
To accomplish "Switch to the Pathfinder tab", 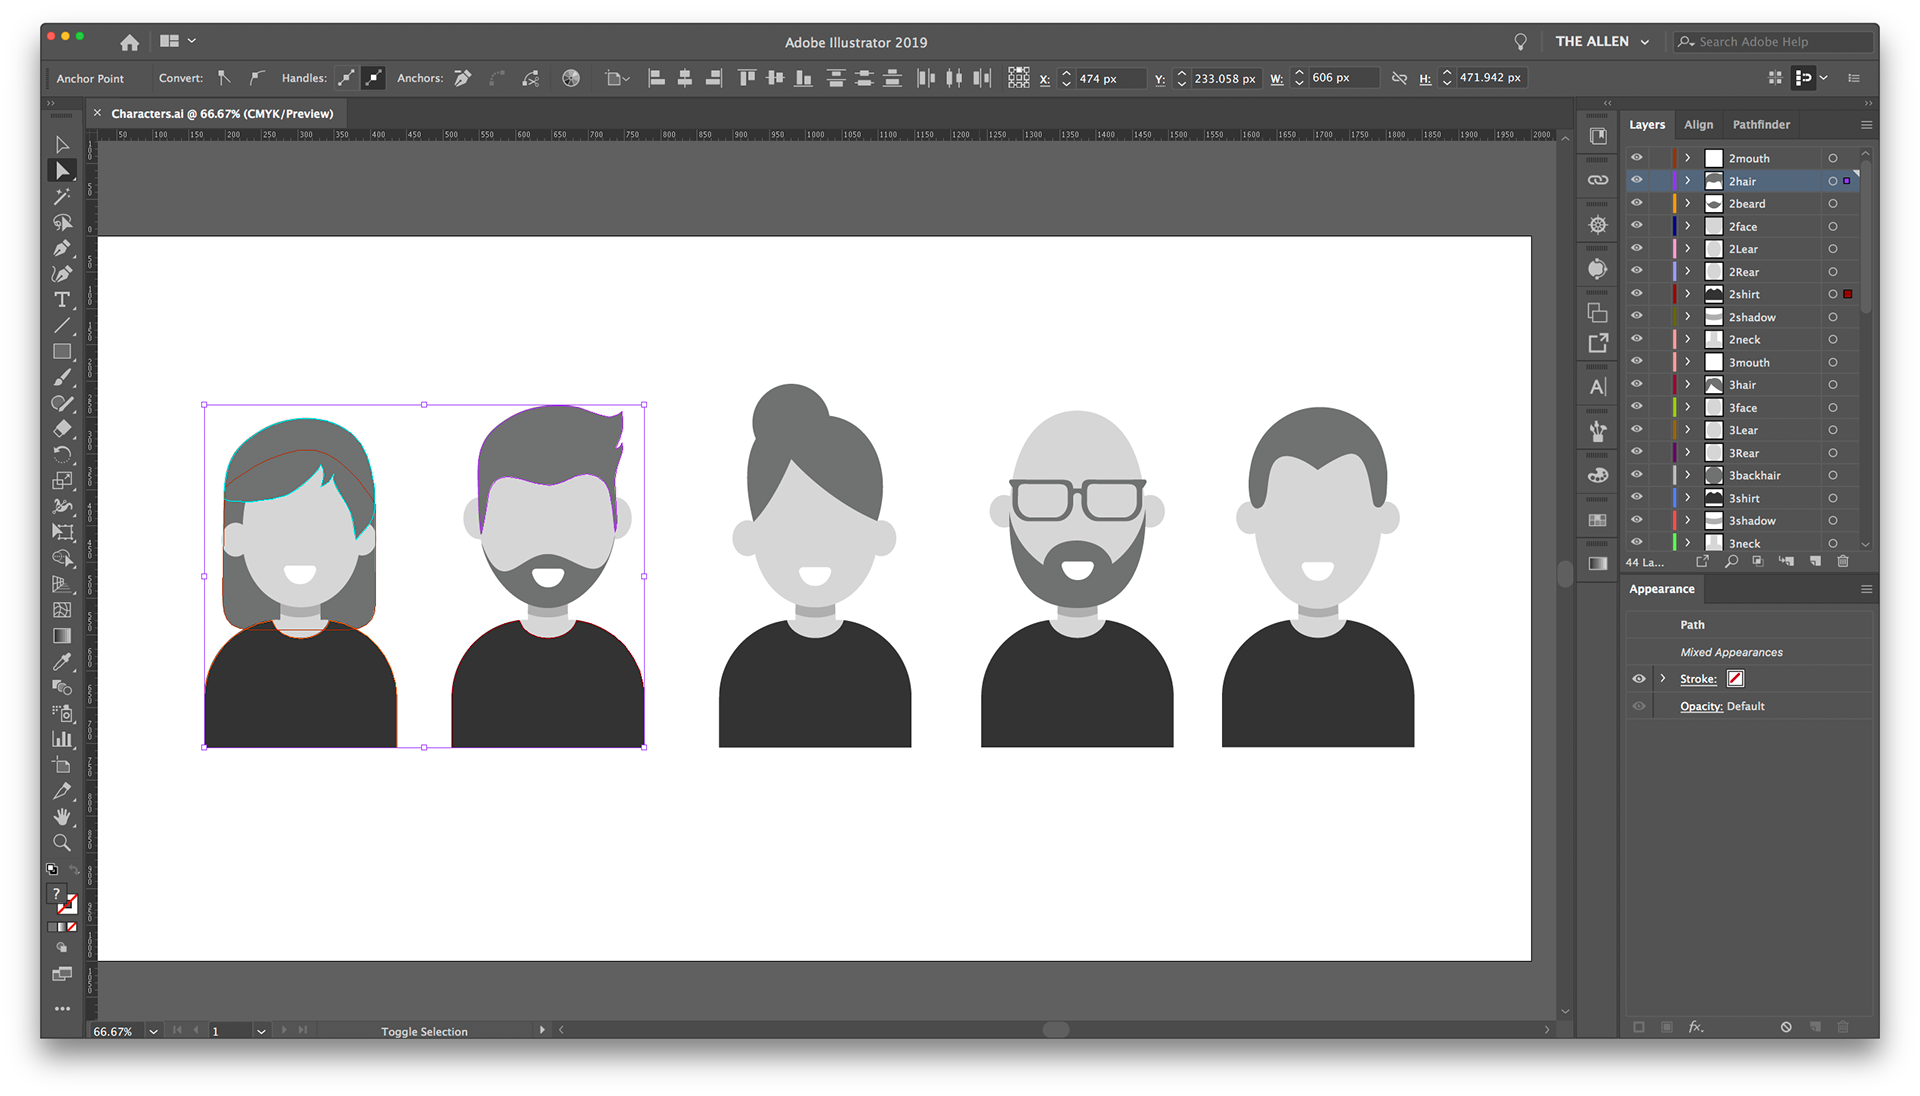I will coord(1761,124).
